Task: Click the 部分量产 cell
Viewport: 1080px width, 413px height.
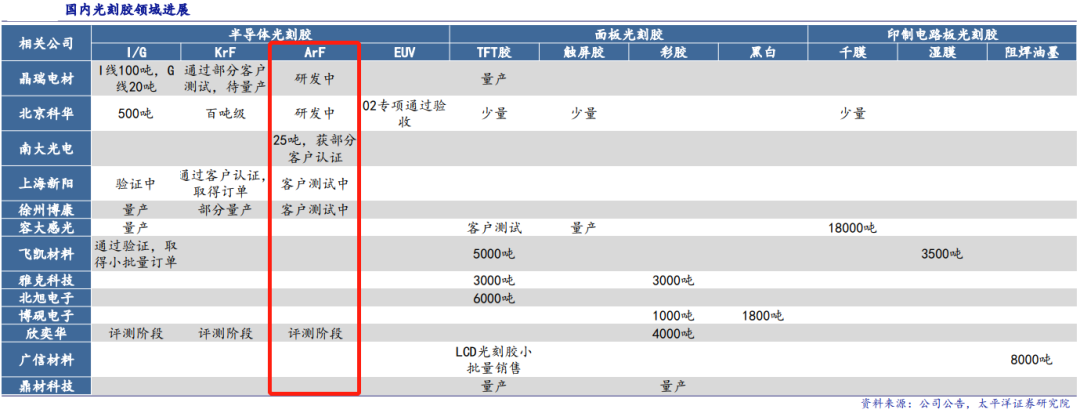Action: (225, 210)
